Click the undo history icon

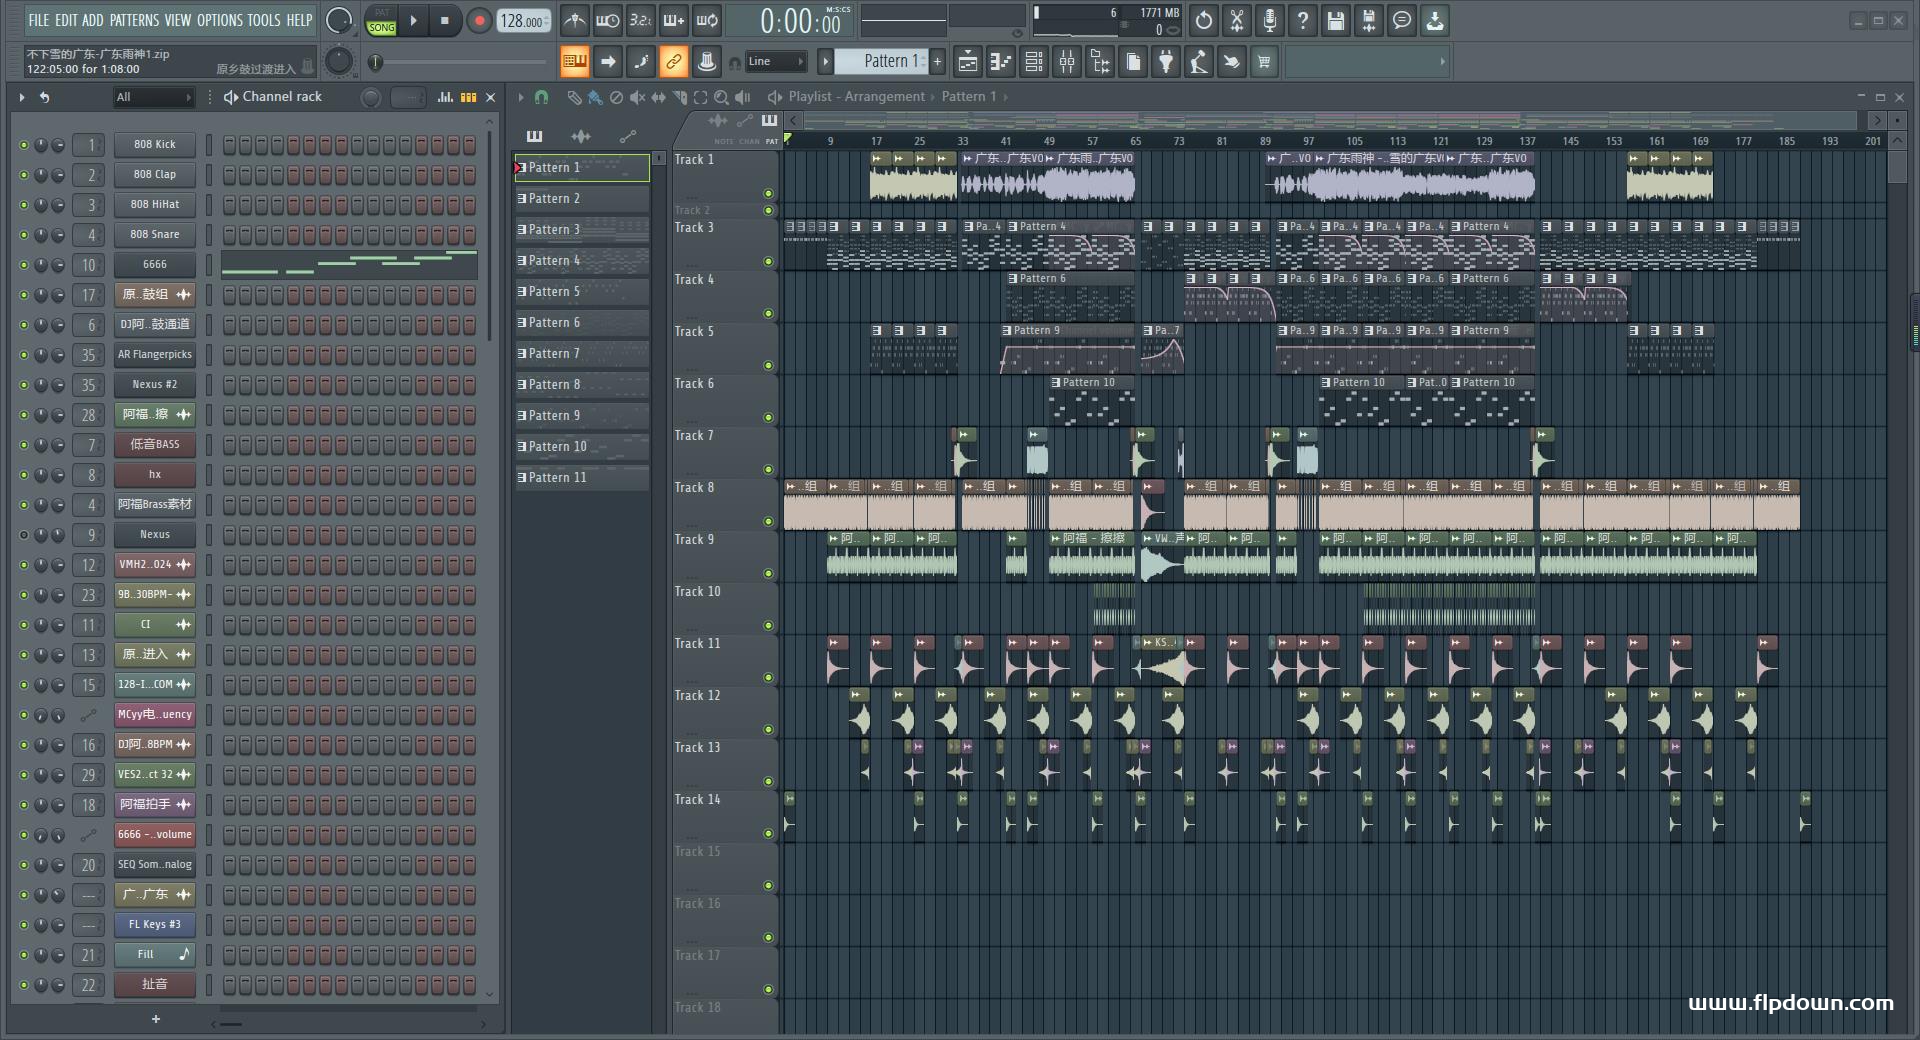click(1204, 20)
